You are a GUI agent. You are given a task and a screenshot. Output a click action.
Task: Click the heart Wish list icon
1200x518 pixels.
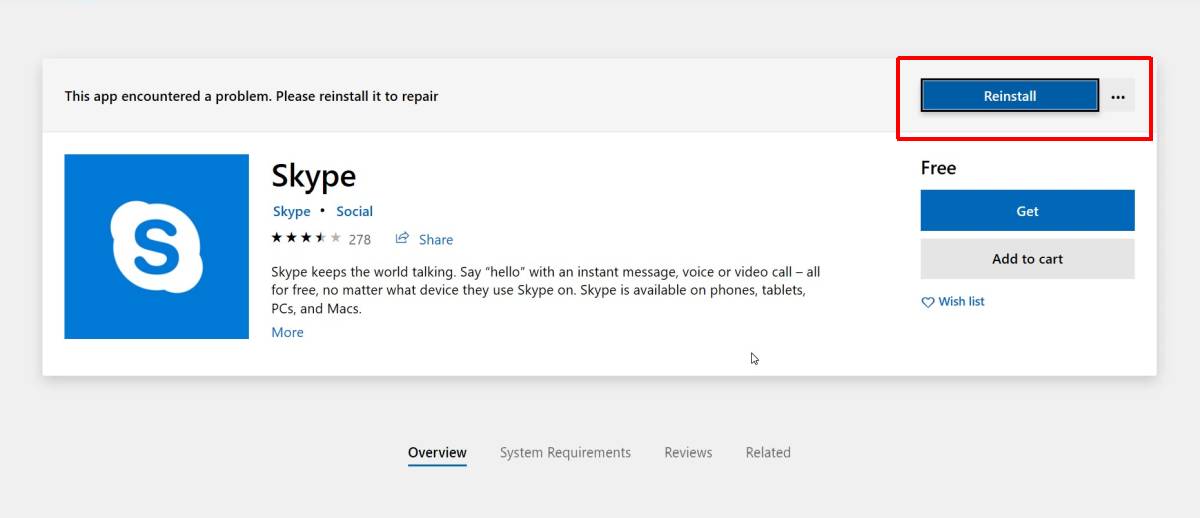(928, 302)
